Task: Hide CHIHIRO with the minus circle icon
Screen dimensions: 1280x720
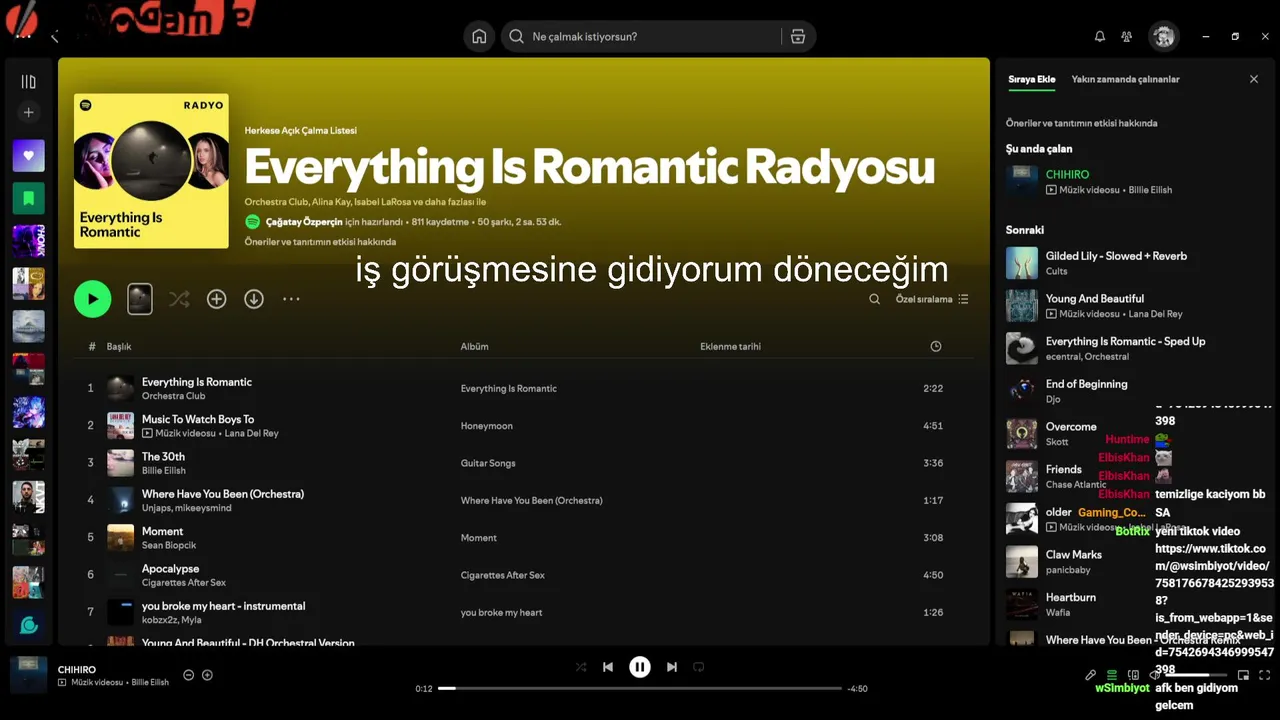Action: [188, 675]
